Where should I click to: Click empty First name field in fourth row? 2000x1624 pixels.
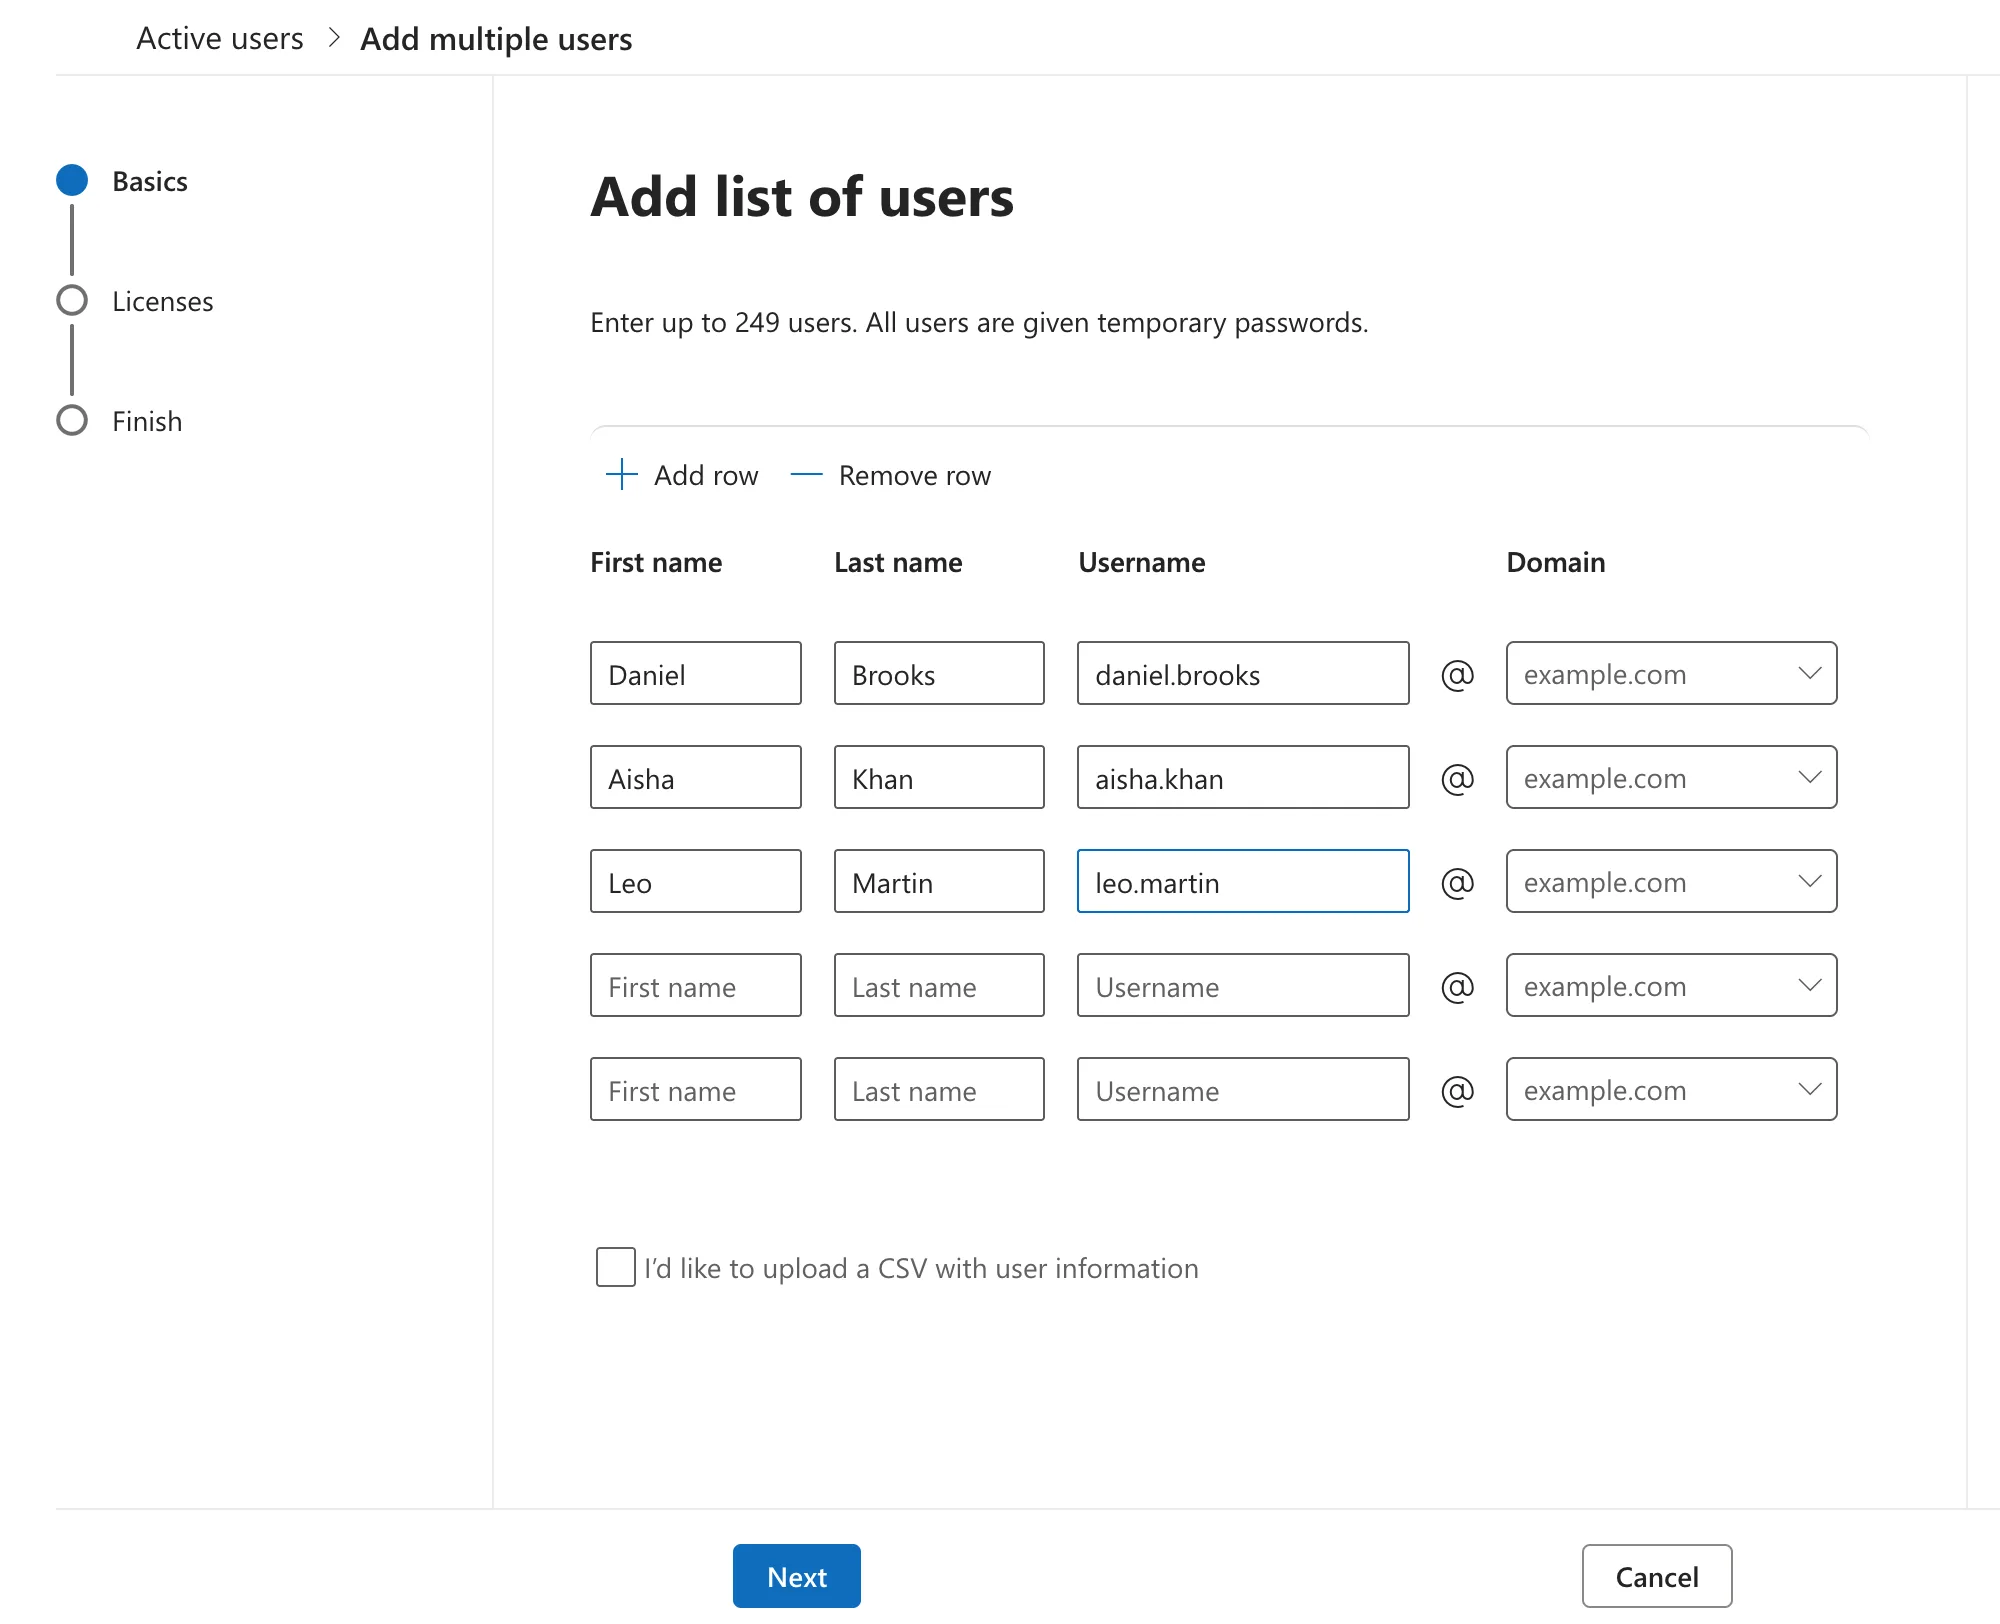click(696, 986)
